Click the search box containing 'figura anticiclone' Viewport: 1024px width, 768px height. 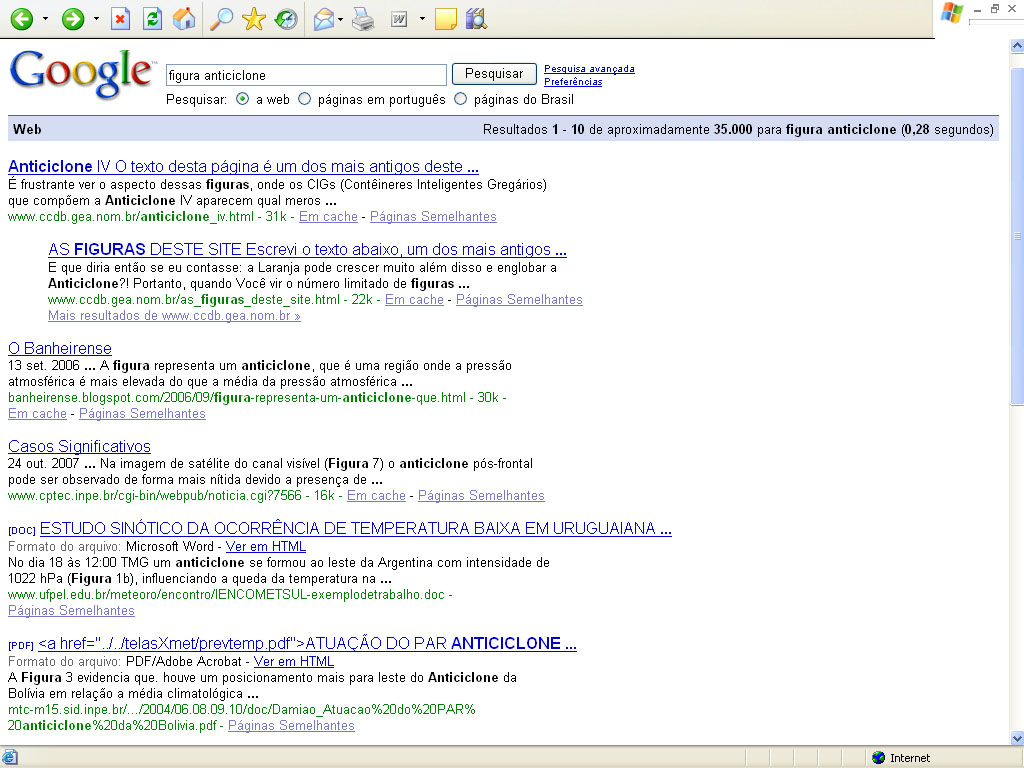pyautogui.click(x=306, y=75)
